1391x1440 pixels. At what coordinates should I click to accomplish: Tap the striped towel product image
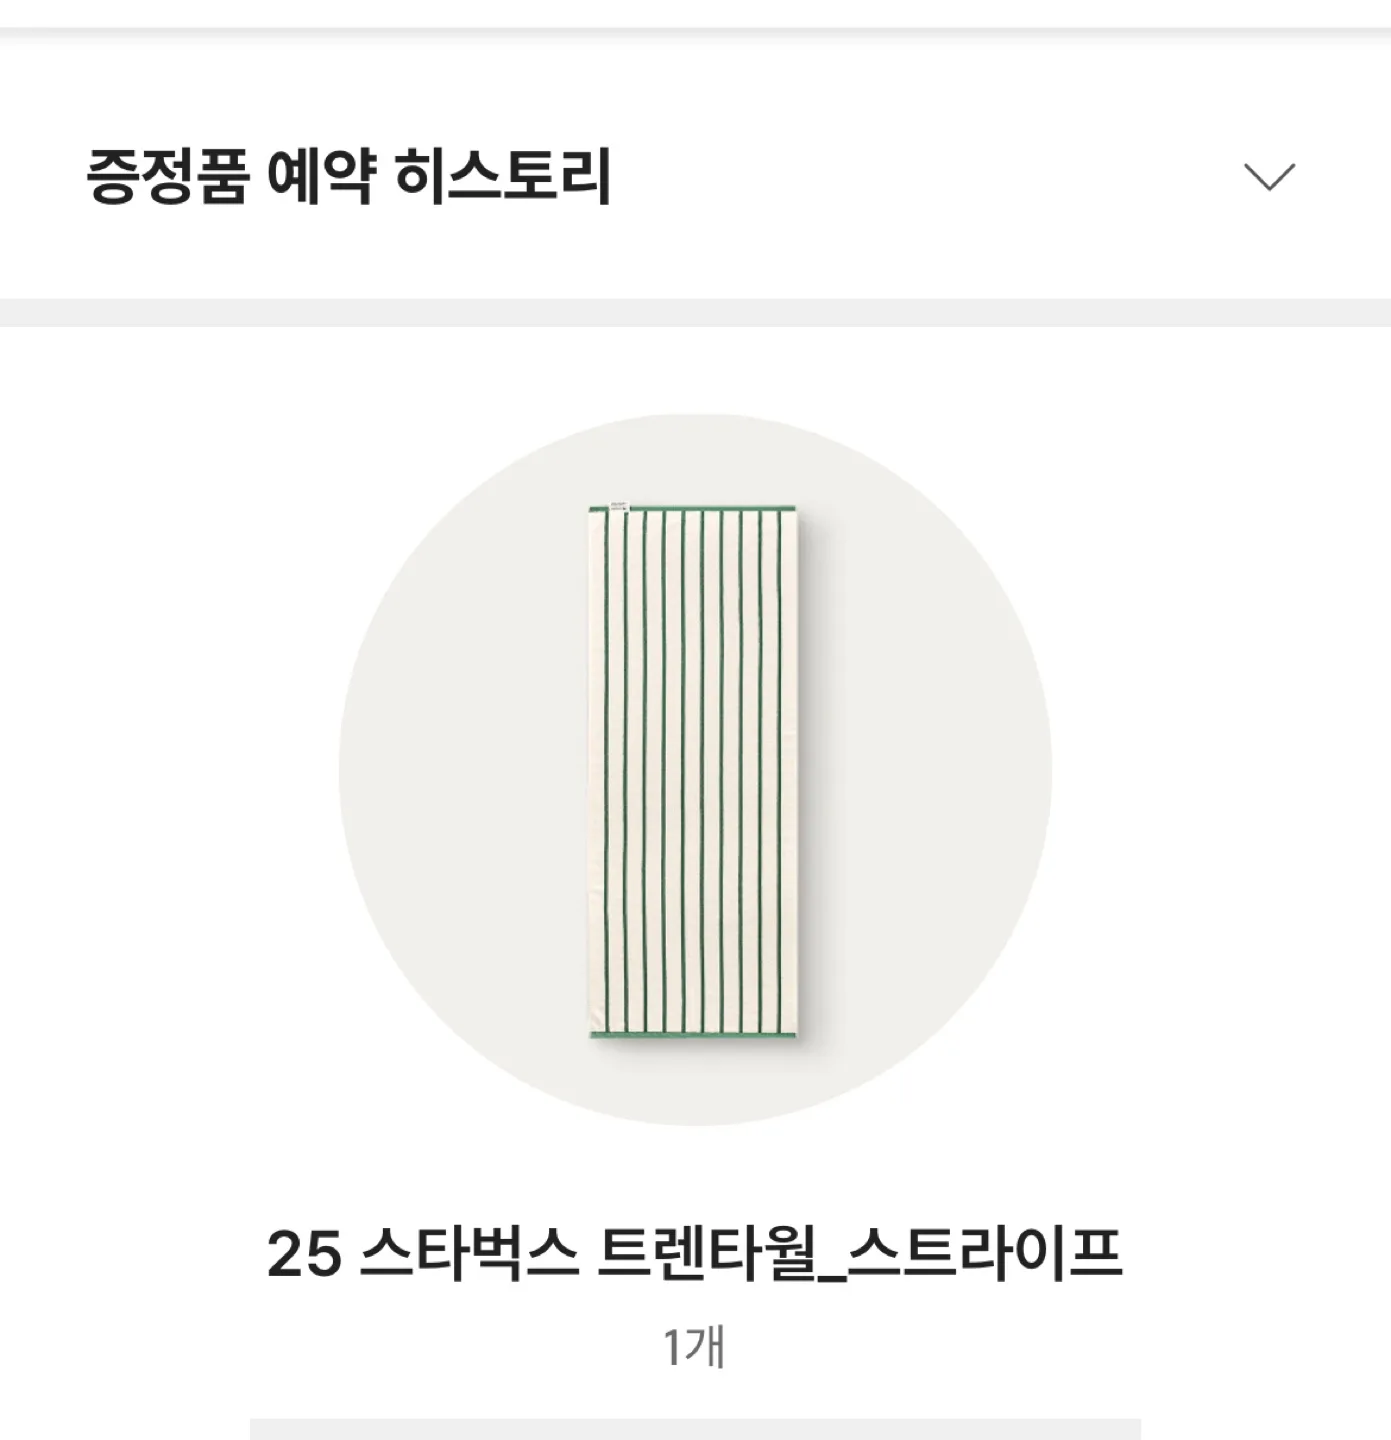pyautogui.click(x=695, y=772)
